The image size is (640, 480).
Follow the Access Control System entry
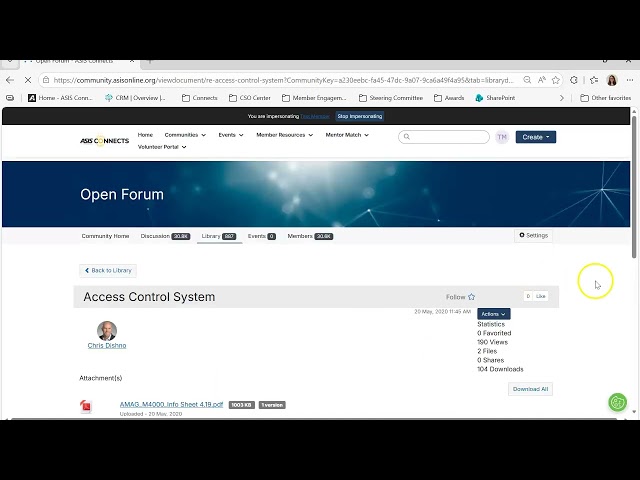point(460,297)
